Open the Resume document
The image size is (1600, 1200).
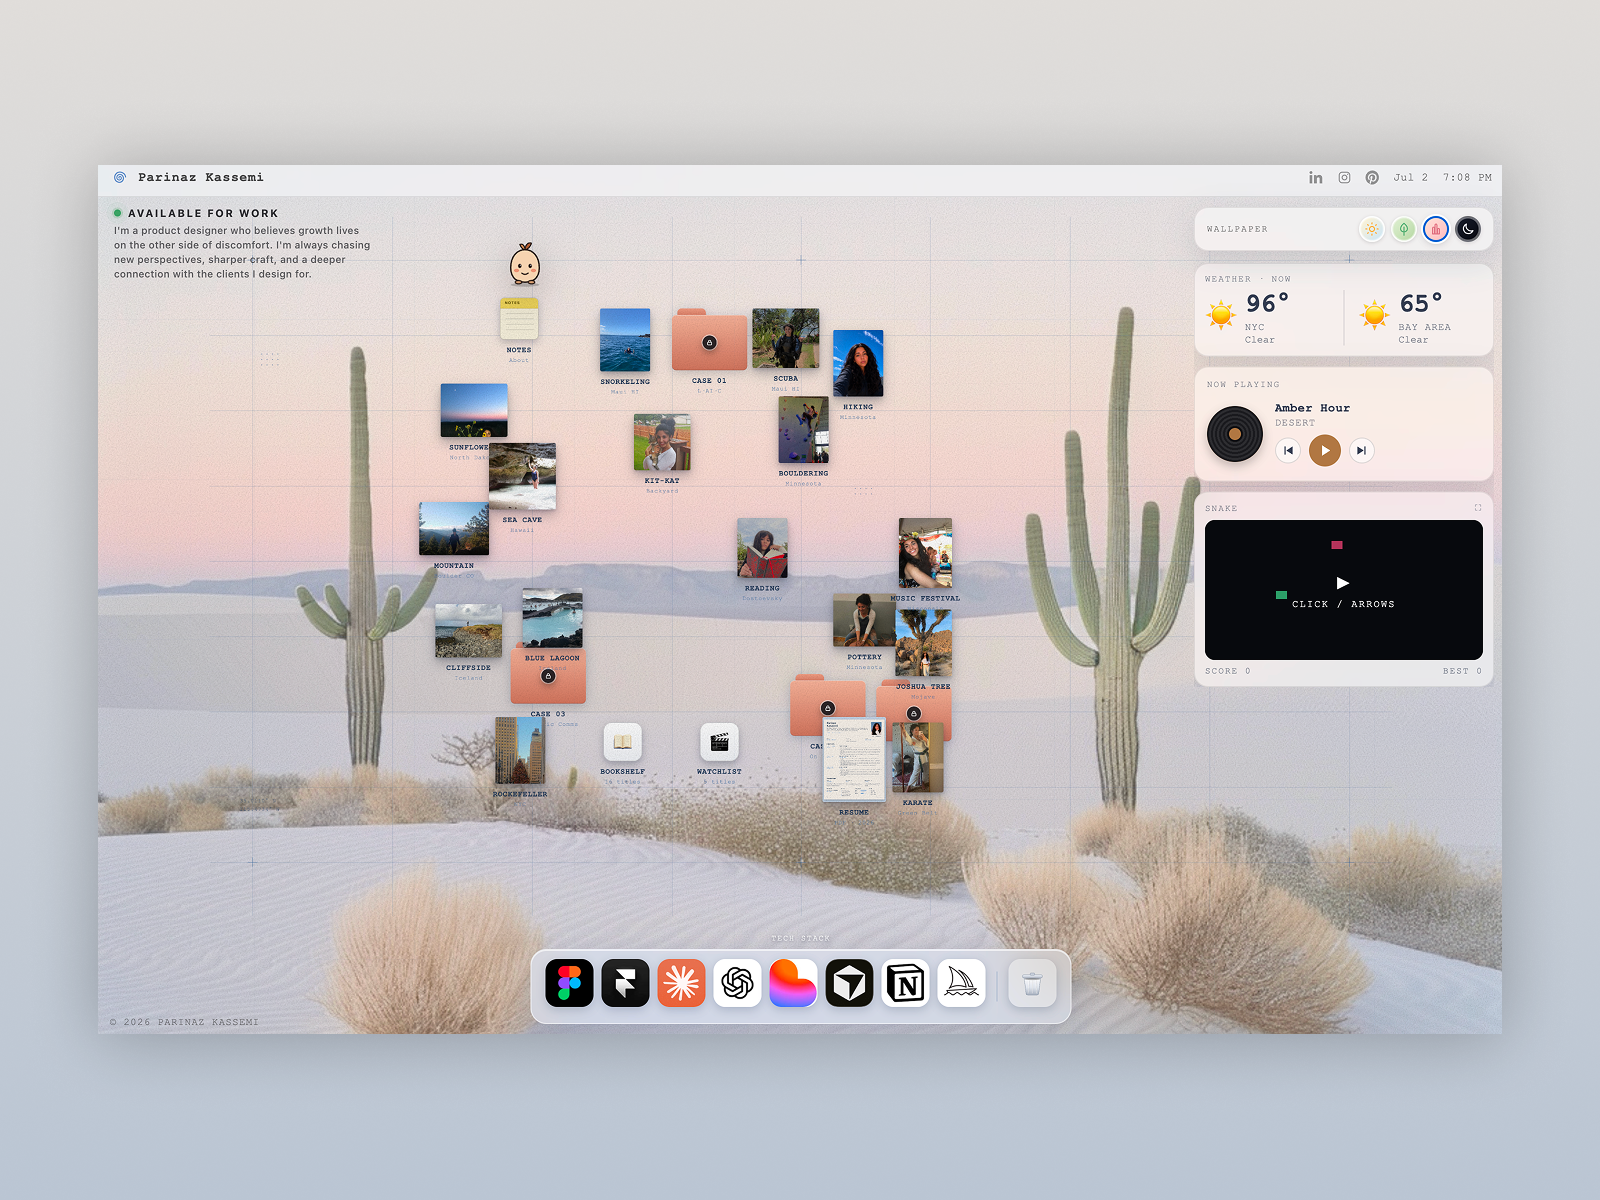854,759
